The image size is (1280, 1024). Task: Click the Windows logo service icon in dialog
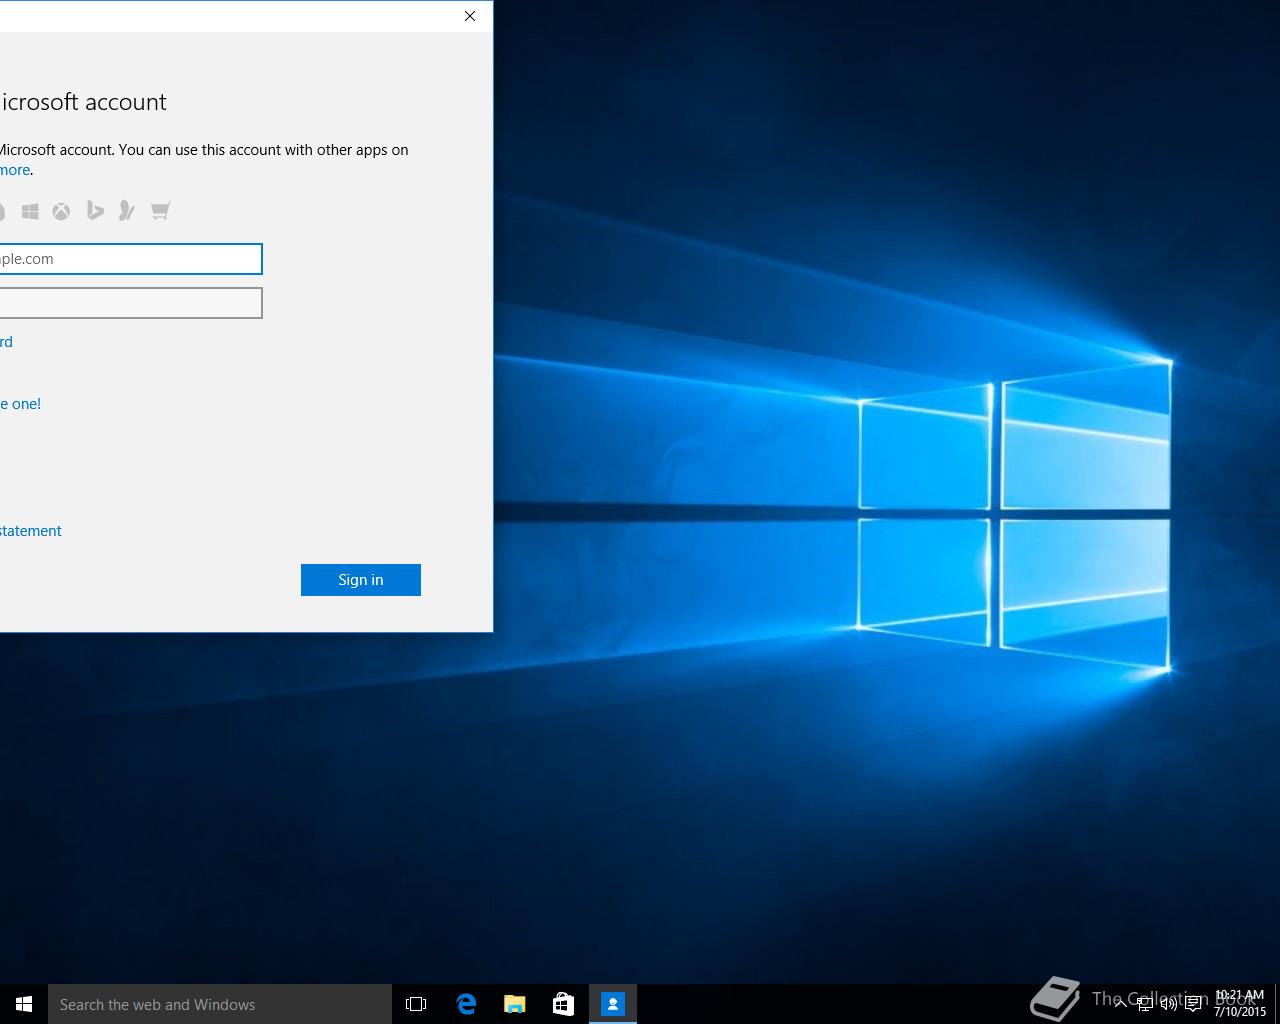(x=30, y=211)
